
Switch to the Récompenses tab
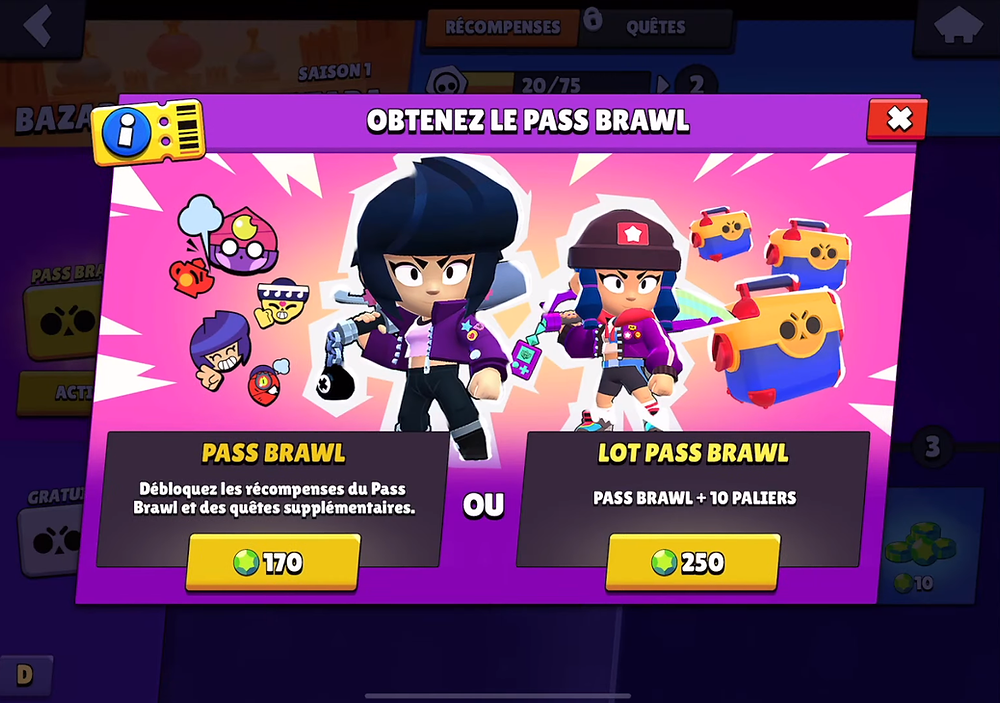point(503,27)
